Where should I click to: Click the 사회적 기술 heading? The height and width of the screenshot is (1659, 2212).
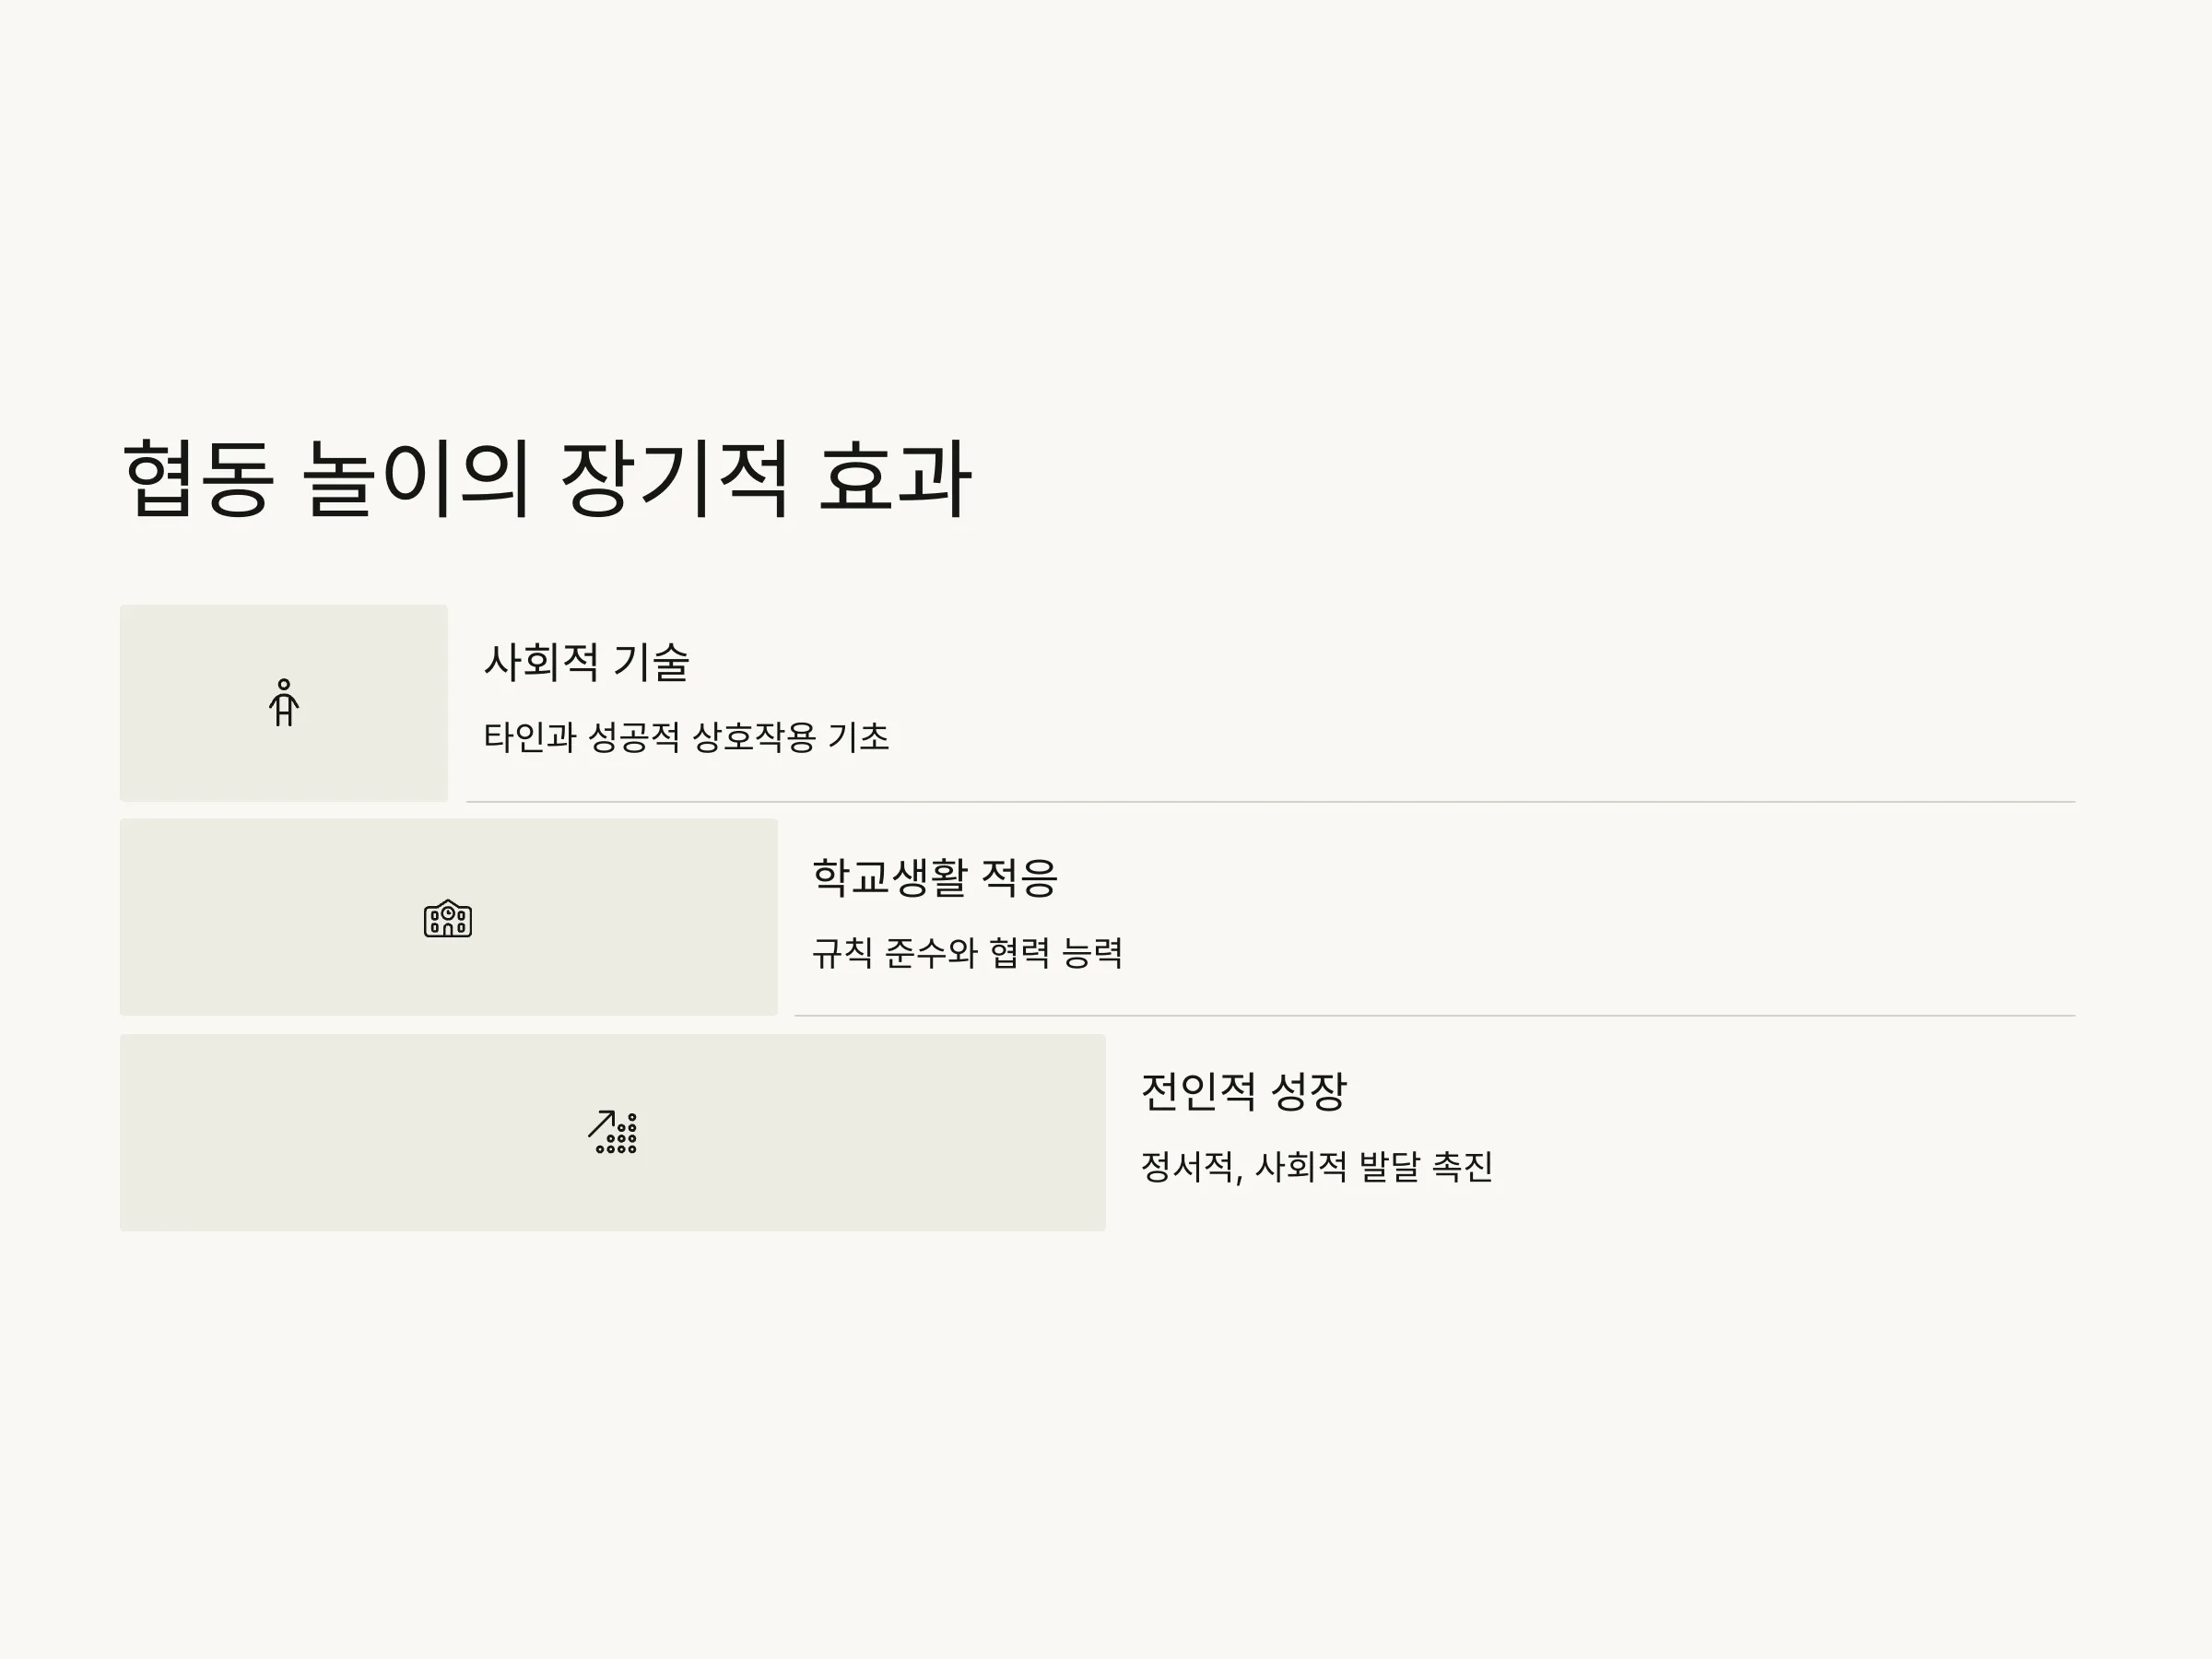click(587, 662)
